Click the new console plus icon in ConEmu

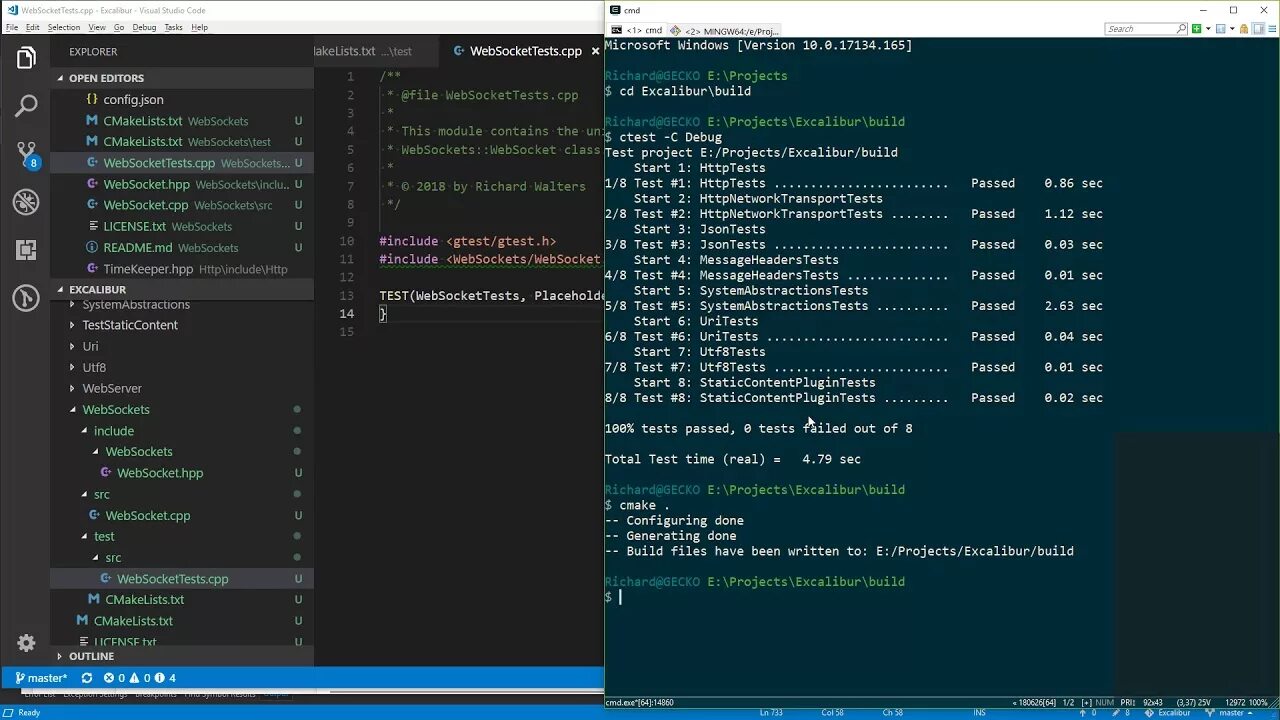click(1196, 29)
